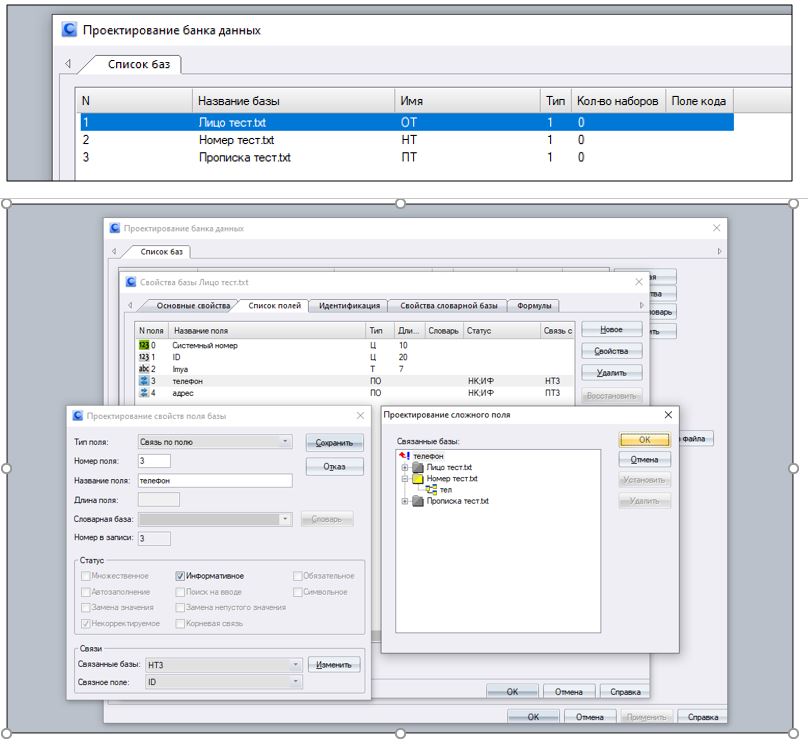Click the Удалить button beside field list
Viewport: 808px width, 745px height.
612,372
